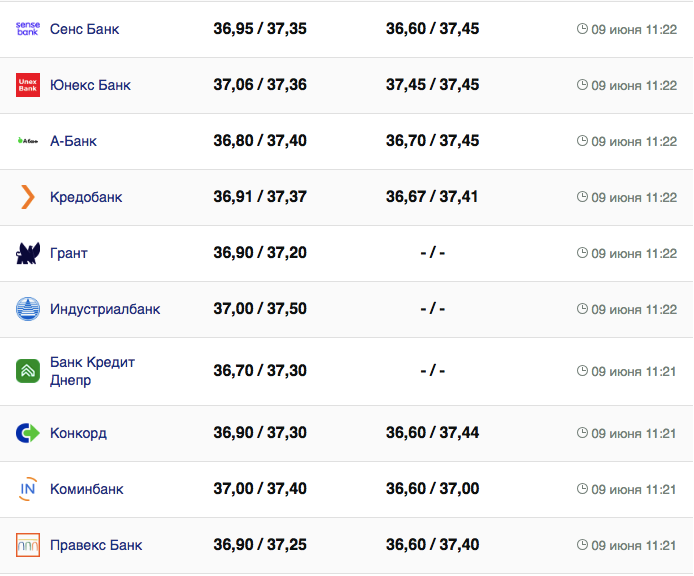Click the Грант bank logo icon
The width and height of the screenshot is (694, 576).
pyautogui.click(x=28, y=253)
